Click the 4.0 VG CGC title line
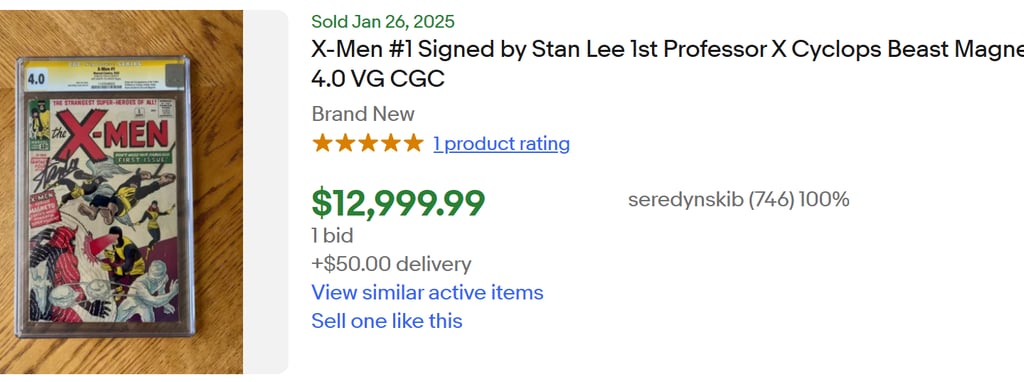 pos(378,78)
